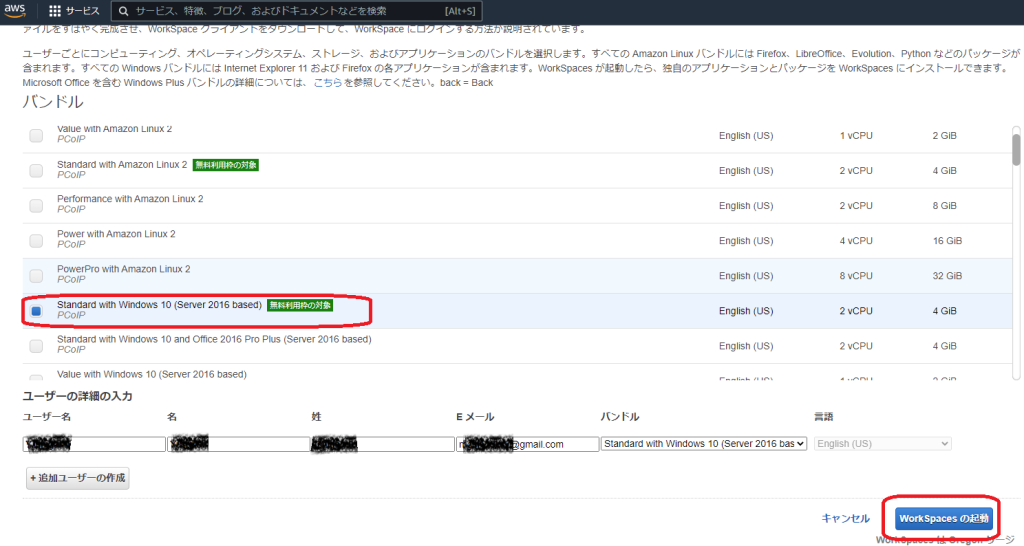Image resolution: width=1024 pixels, height=546 pixels.
Task: Click the WorkSpaces の起動 button
Action: [944, 518]
